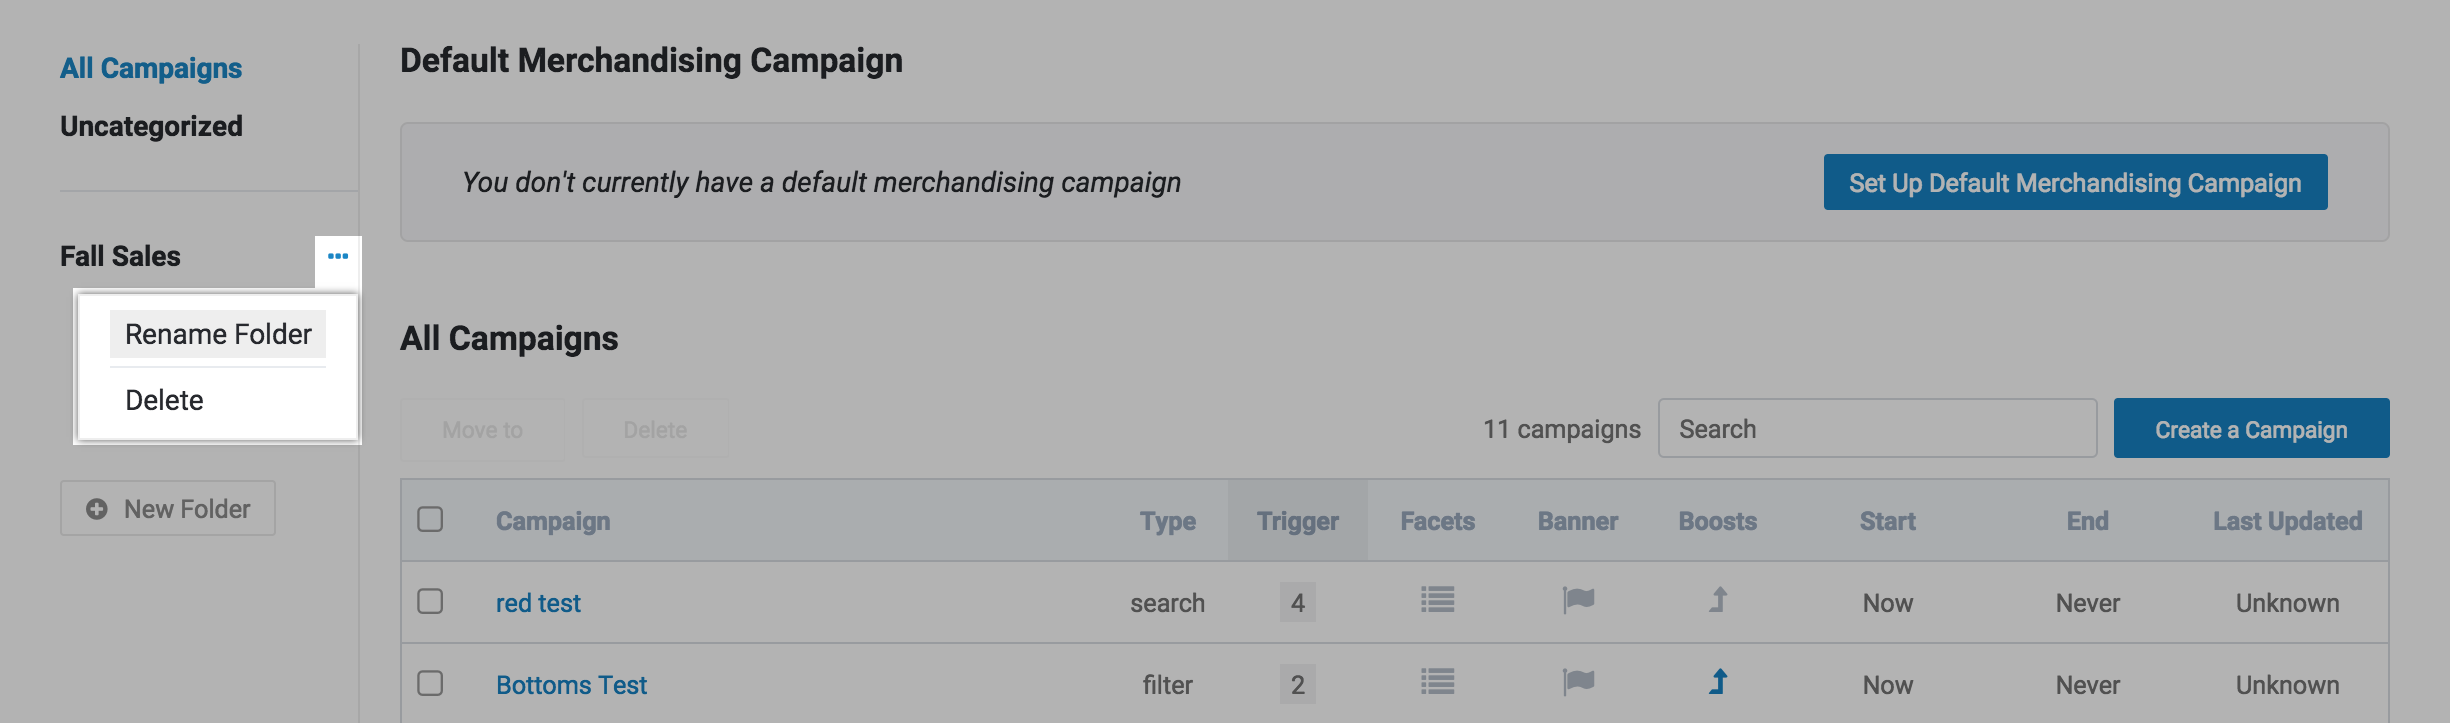Viewport: 2450px width, 723px height.
Task: Click banner flag icon for red test
Action: point(1578,601)
